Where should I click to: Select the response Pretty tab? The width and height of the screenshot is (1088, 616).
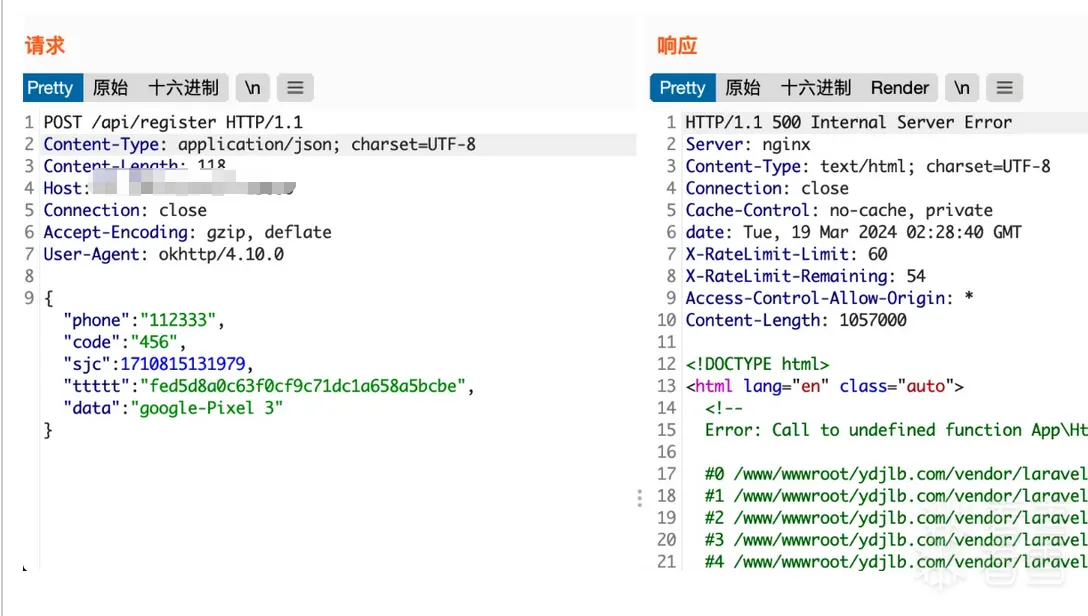tap(682, 88)
